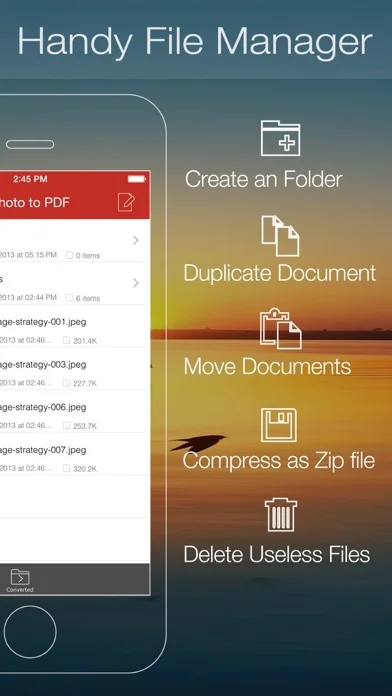The height and width of the screenshot is (696, 392).
Task: Open the Converted folder tab
Action: click(x=20, y=581)
